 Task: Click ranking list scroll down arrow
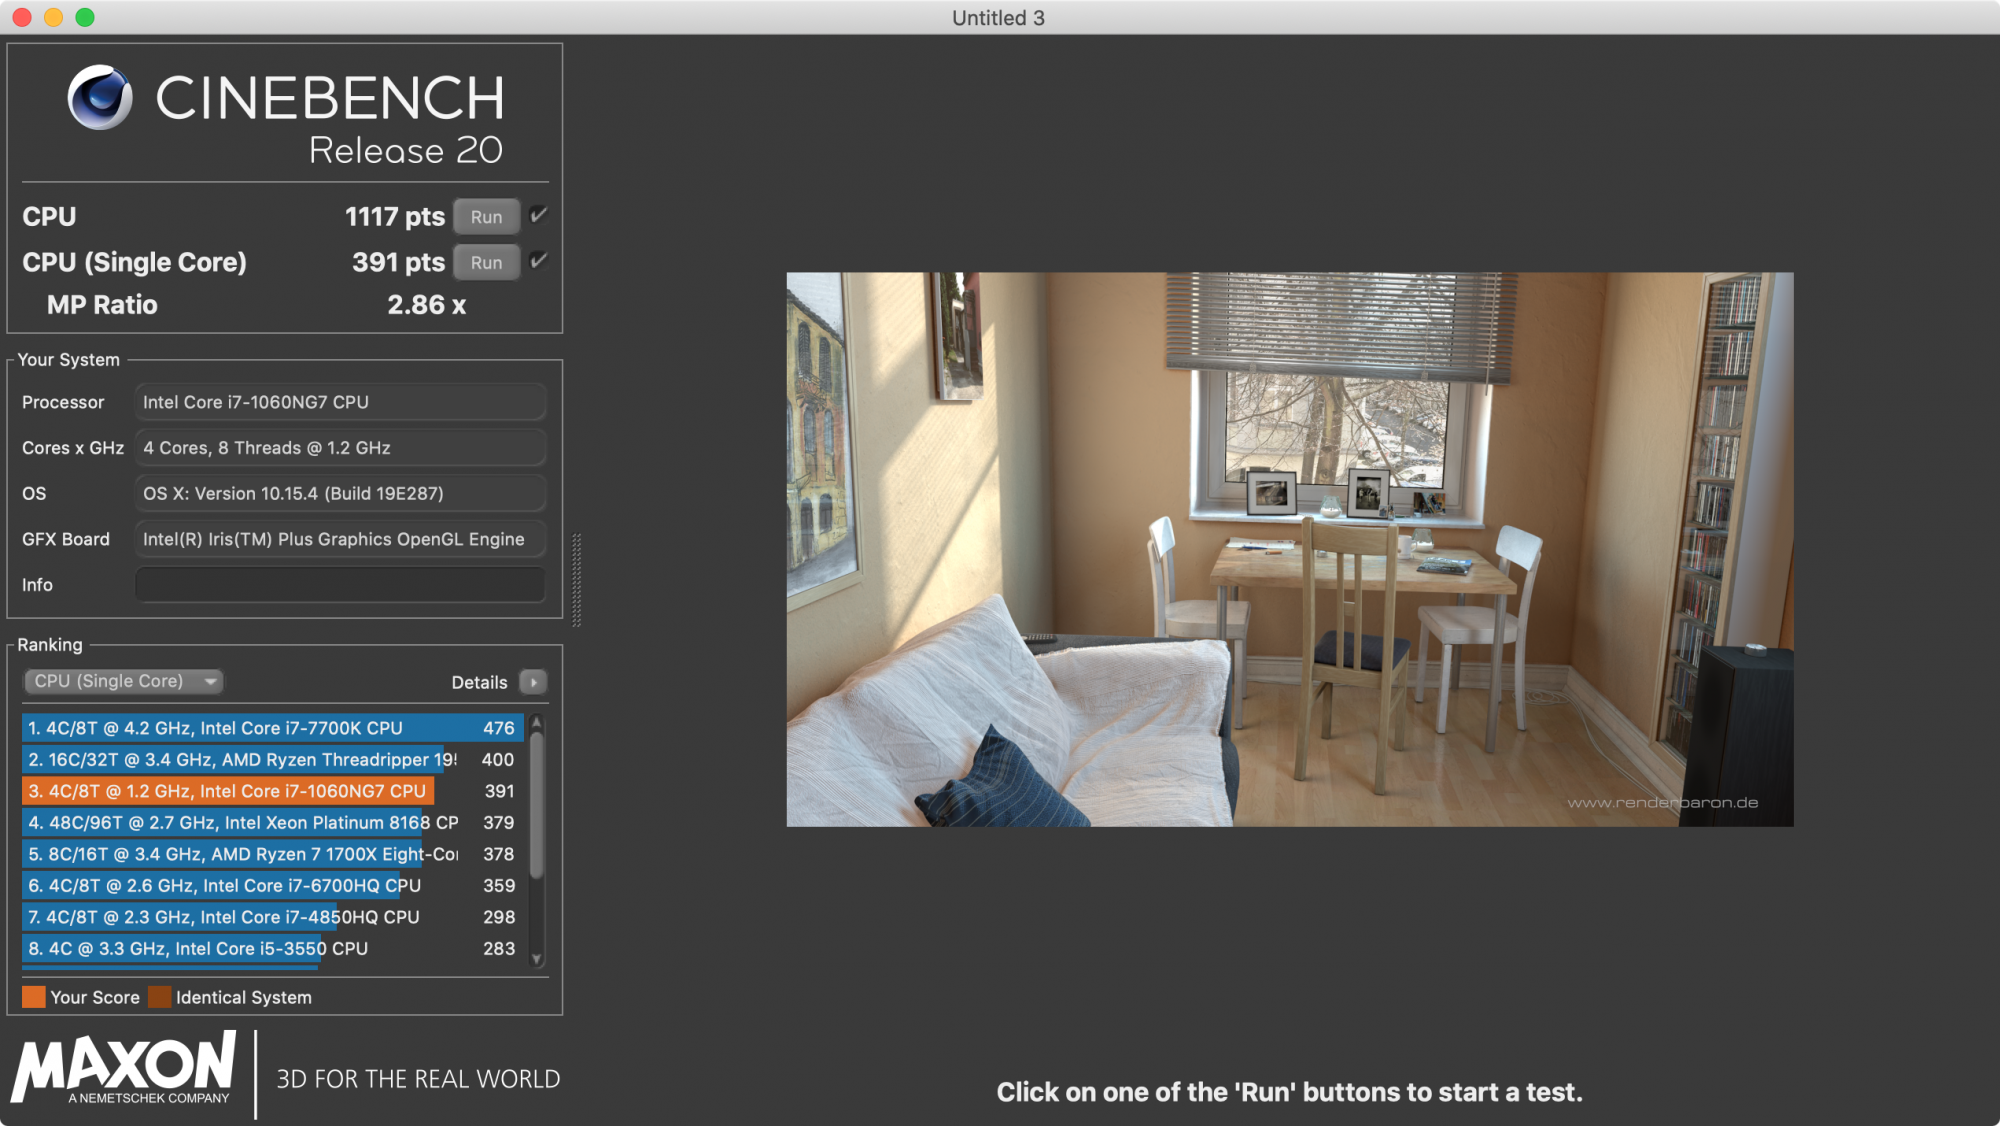click(537, 959)
